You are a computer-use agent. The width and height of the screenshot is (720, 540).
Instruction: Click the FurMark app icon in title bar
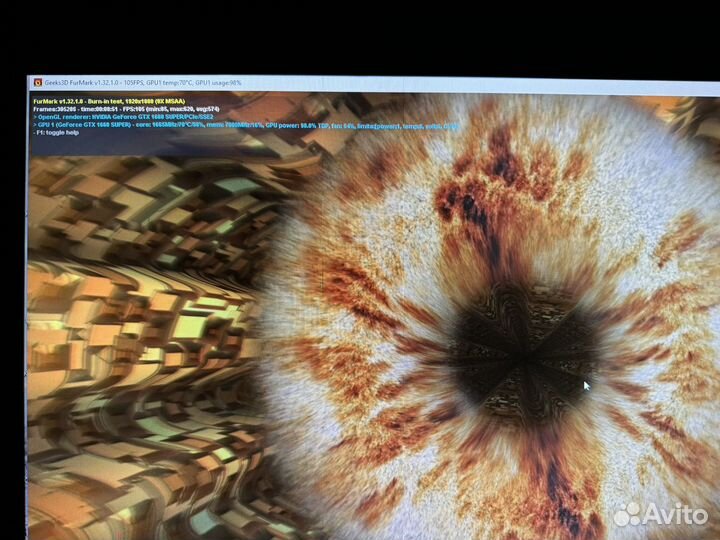tap(37, 82)
